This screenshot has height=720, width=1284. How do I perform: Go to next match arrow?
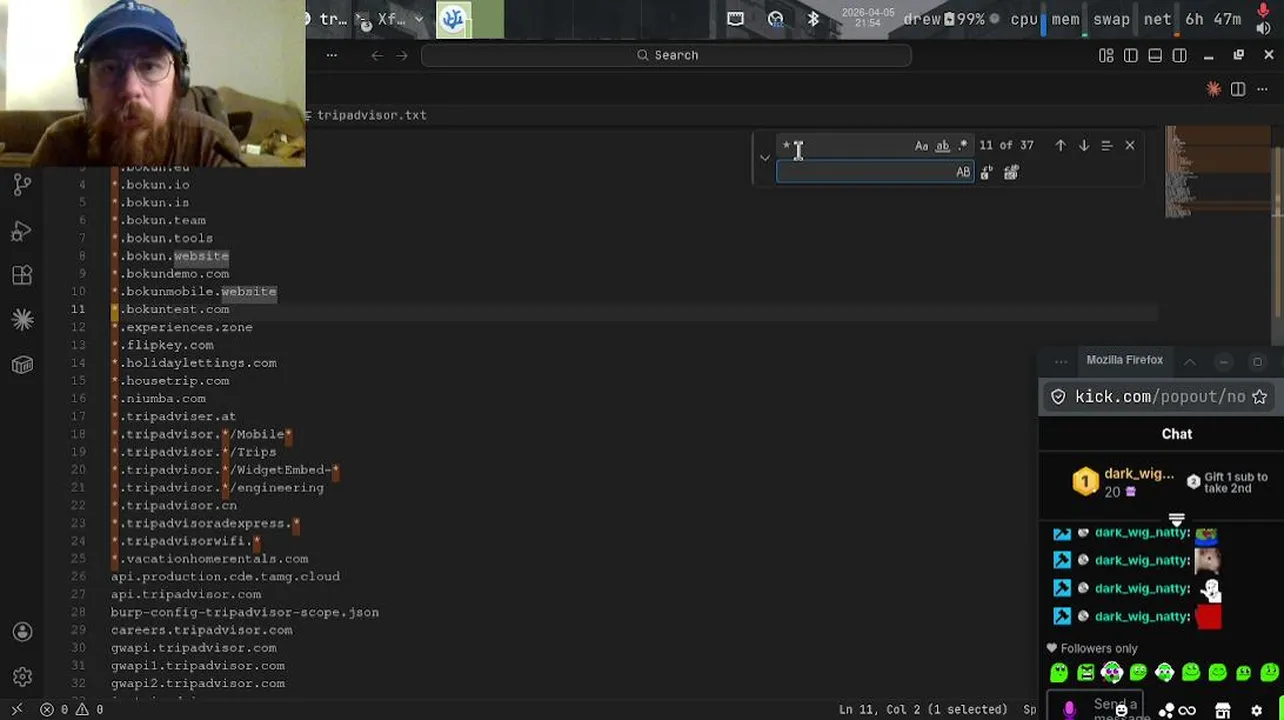pyautogui.click(x=1083, y=146)
